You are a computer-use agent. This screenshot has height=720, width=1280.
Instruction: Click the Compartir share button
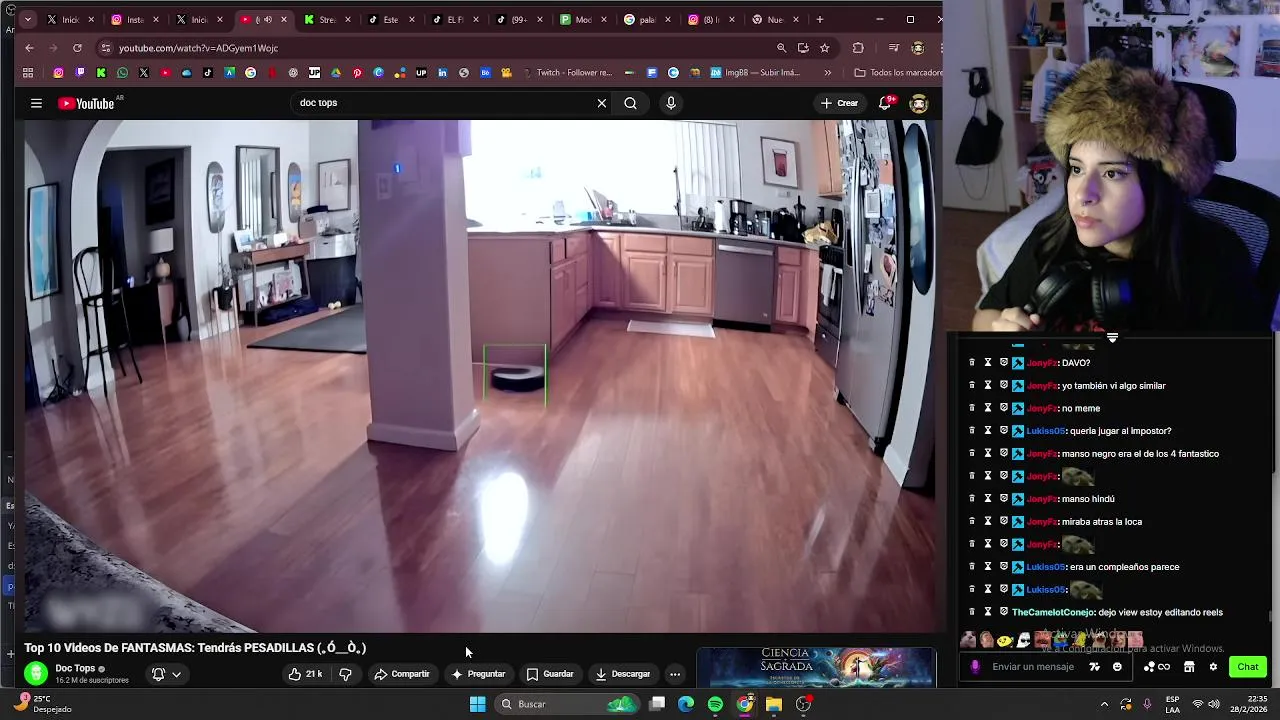[402, 674]
